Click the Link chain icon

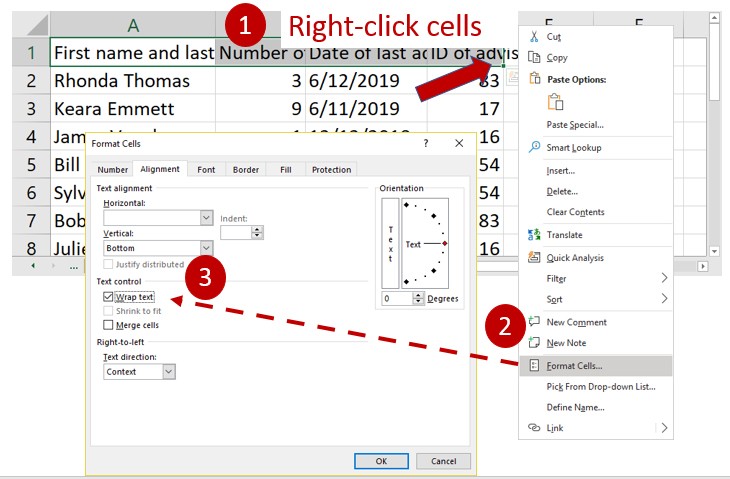pyautogui.click(x=534, y=428)
